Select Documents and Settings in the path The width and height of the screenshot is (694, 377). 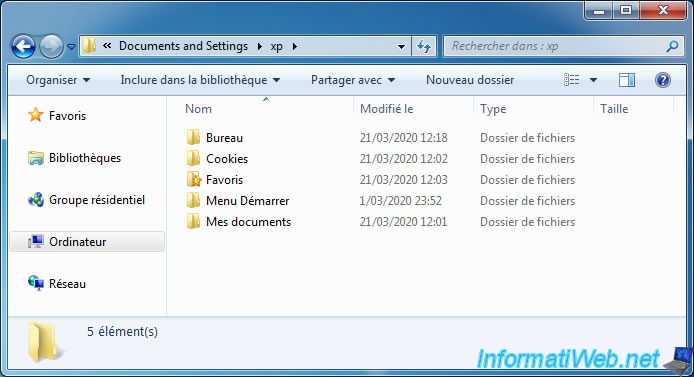pos(183,46)
